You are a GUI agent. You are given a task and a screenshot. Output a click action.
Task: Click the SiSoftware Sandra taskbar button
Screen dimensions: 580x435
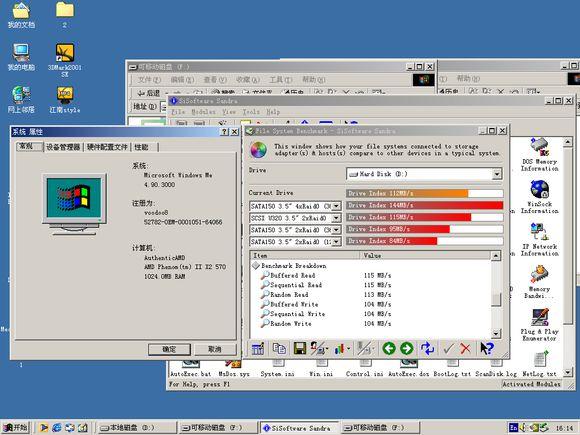[299, 428]
